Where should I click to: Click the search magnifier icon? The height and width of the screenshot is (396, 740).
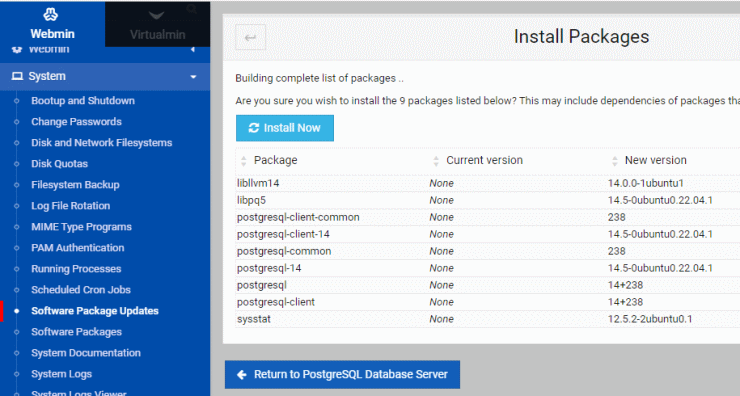click(x=192, y=8)
